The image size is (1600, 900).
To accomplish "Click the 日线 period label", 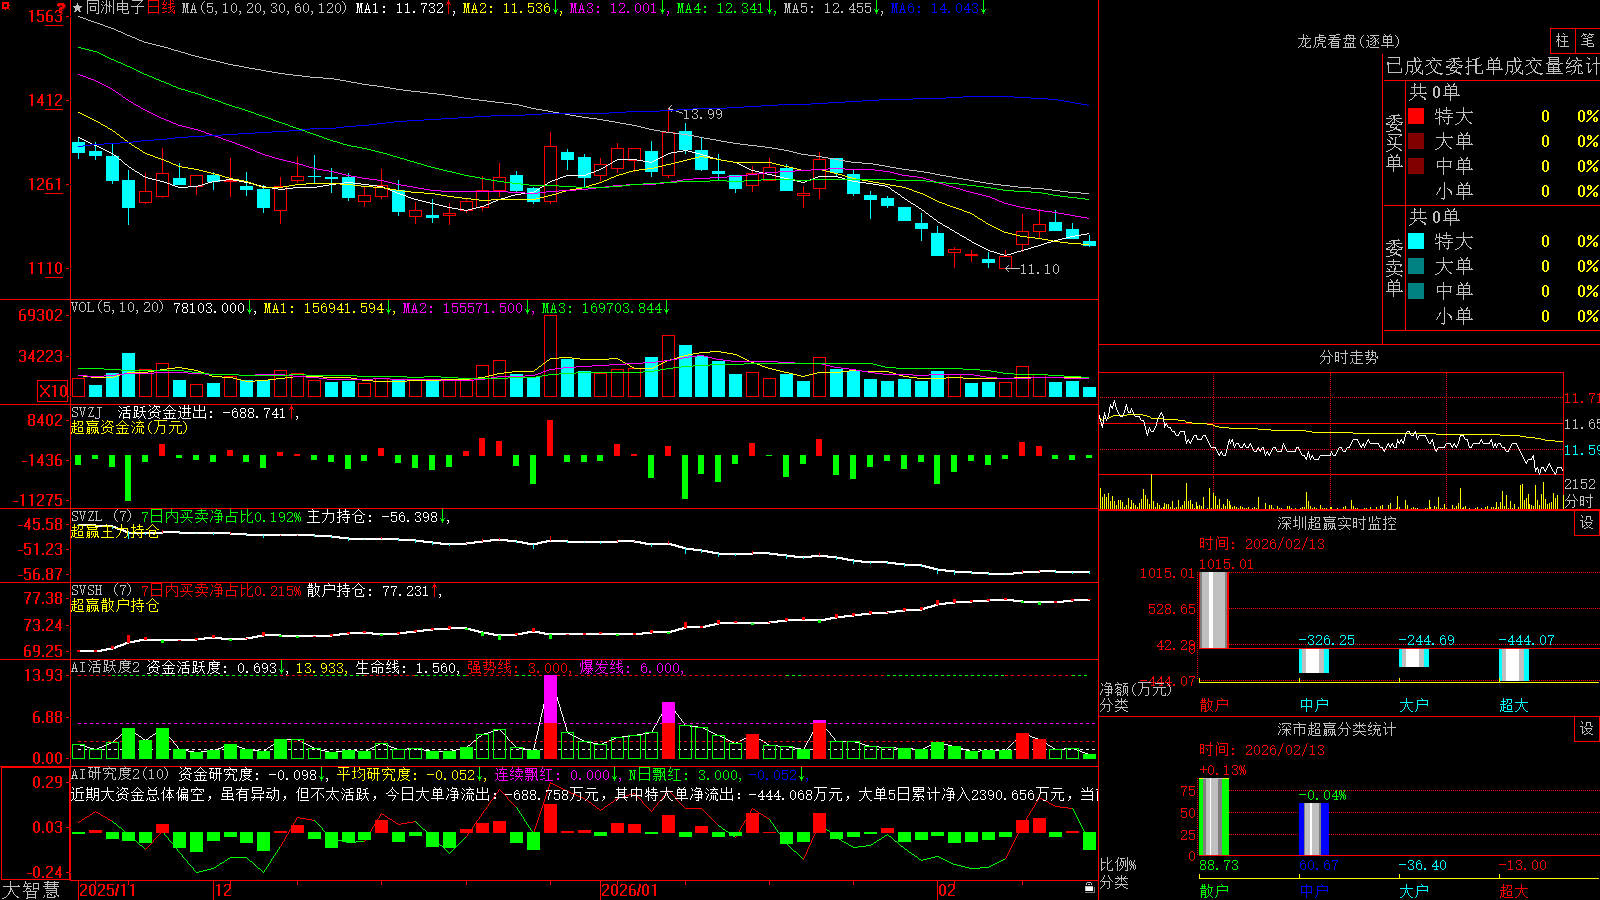I will pos(161,8).
